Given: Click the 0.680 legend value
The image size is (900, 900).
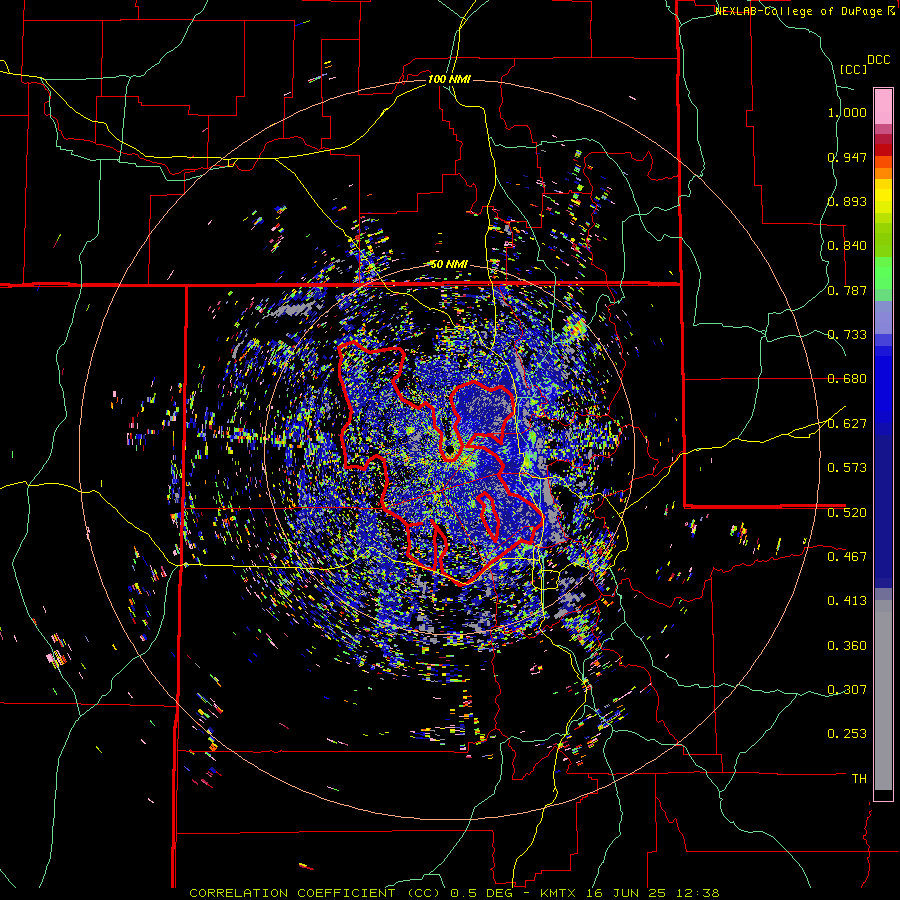Looking at the screenshot, I should [x=847, y=379].
